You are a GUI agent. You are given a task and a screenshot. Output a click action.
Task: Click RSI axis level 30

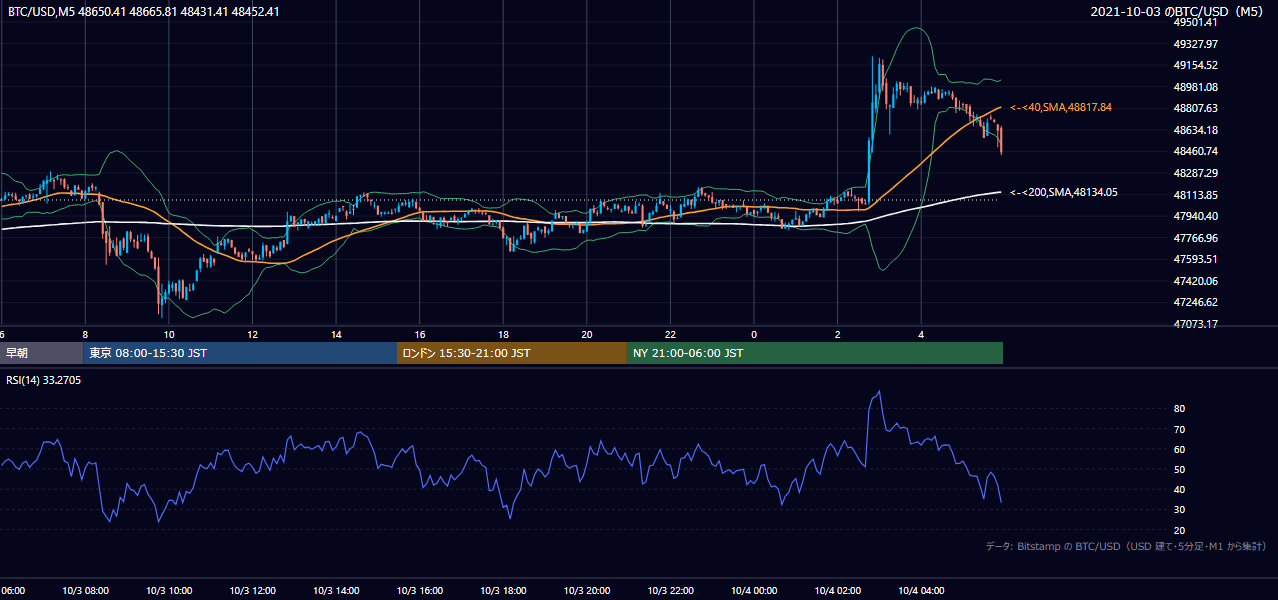(x=1179, y=510)
